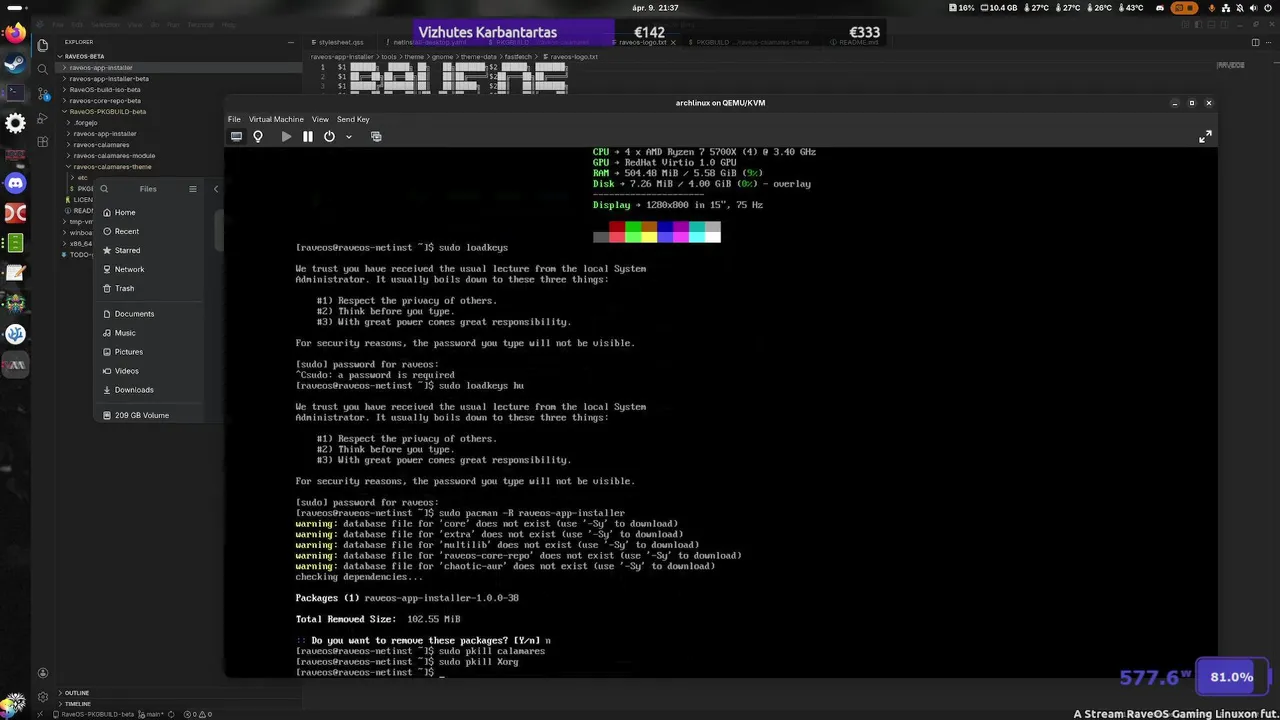This screenshot has height=720, width=1280.
Task: Open Source Control view in VS Code
Action: coord(42,94)
